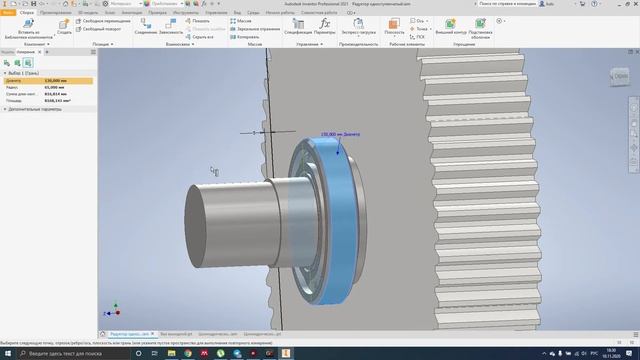Viewport: 640px width, 360px height.
Task: Click help search input field
Action: click(x=507, y=4)
